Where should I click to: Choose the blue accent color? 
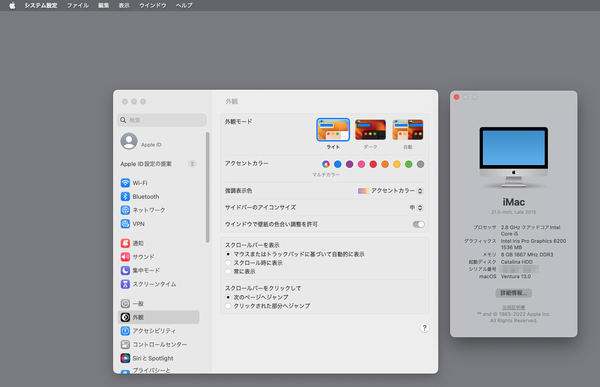338,164
